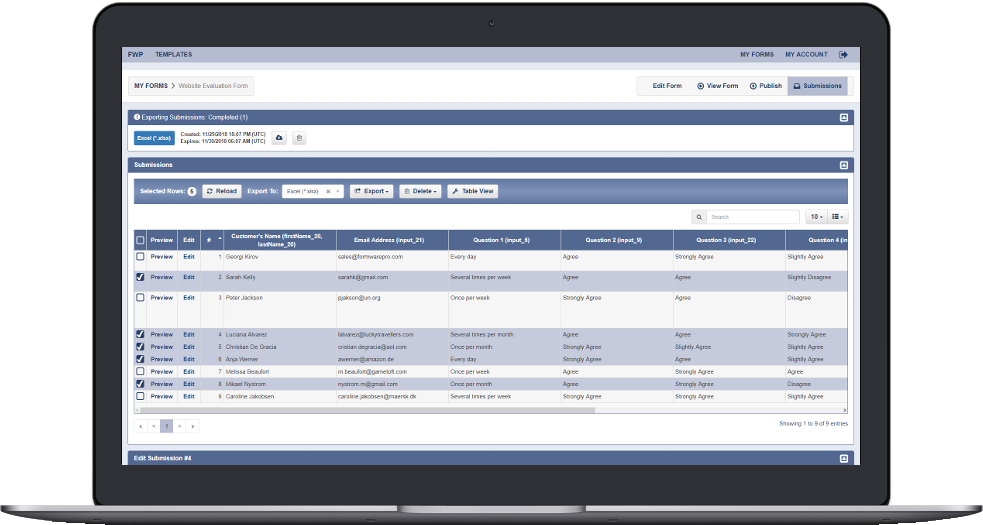The image size is (983, 525).
Task: Delete the export using the trash icon
Action: (x=299, y=138)
